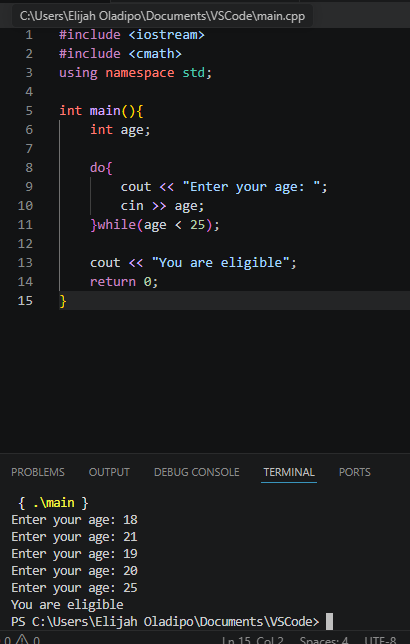Click the Spaces: 4 indentation setting
Screen dimensions: 410x644
[324, 640]
